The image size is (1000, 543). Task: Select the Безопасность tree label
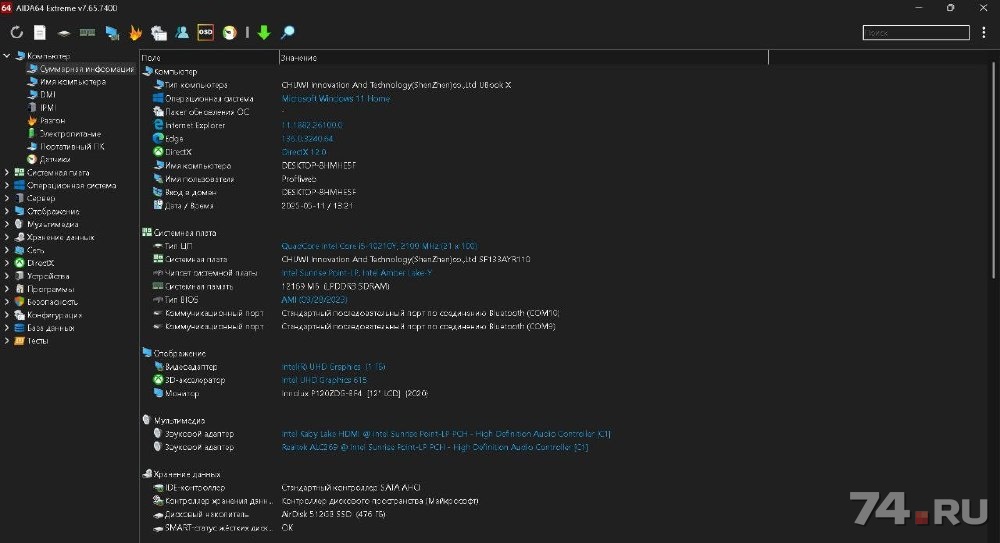pos(52,301)
